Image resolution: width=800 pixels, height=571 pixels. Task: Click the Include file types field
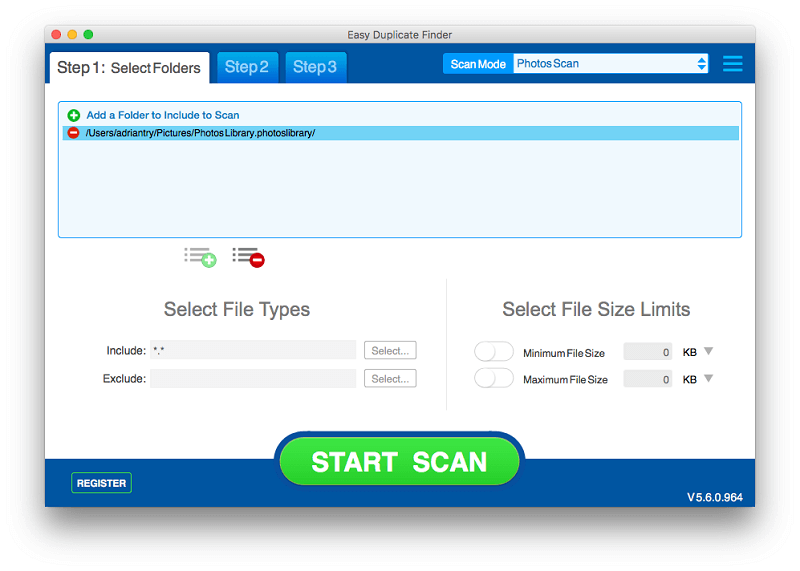tap(253, 351)
